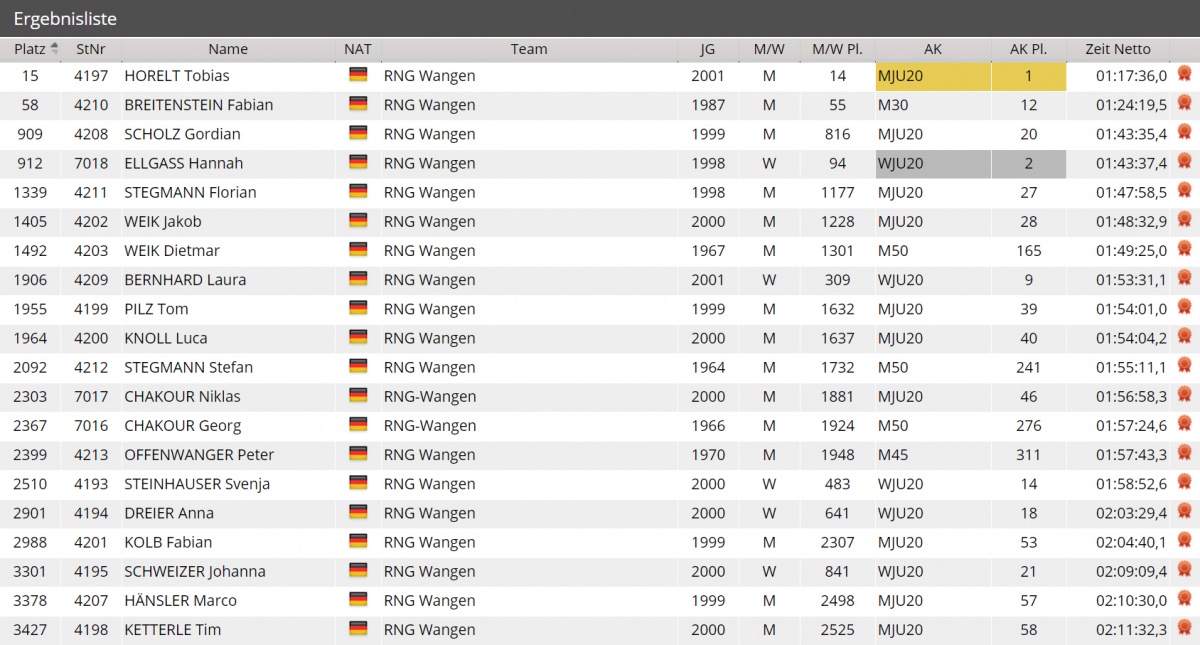Sort table by AK header

pos(933,49)
